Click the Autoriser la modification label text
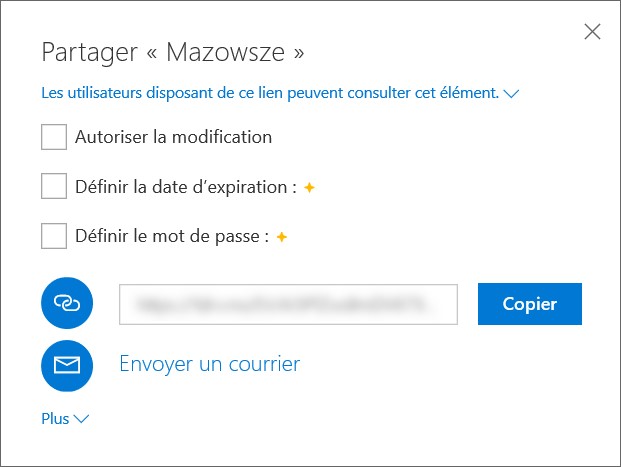The image size is (621, 467). 173,137
